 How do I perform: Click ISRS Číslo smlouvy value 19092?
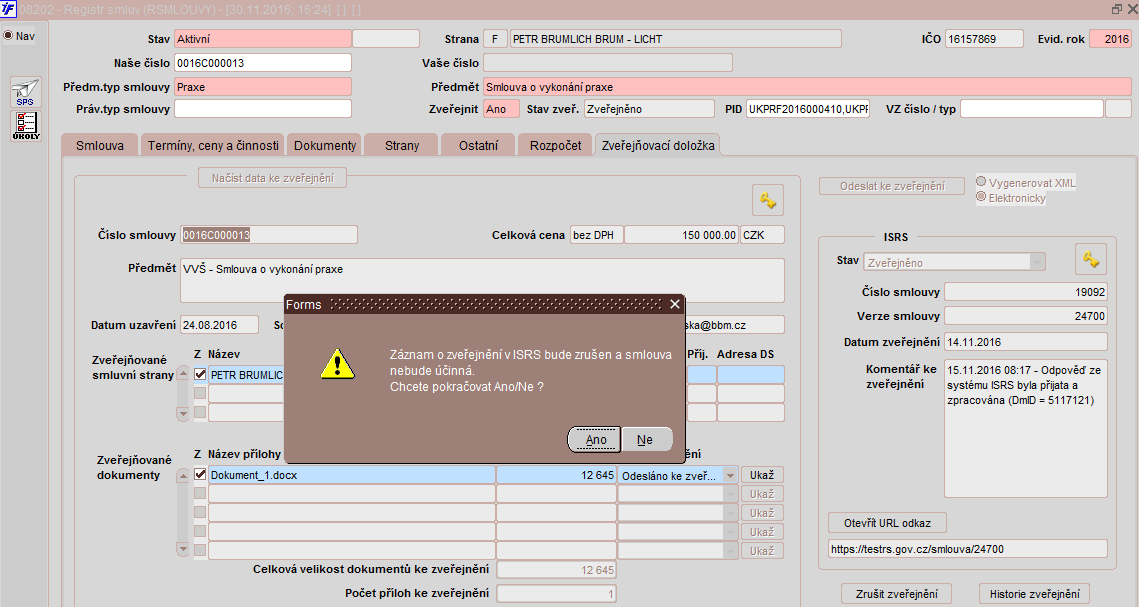(1026, 292)
